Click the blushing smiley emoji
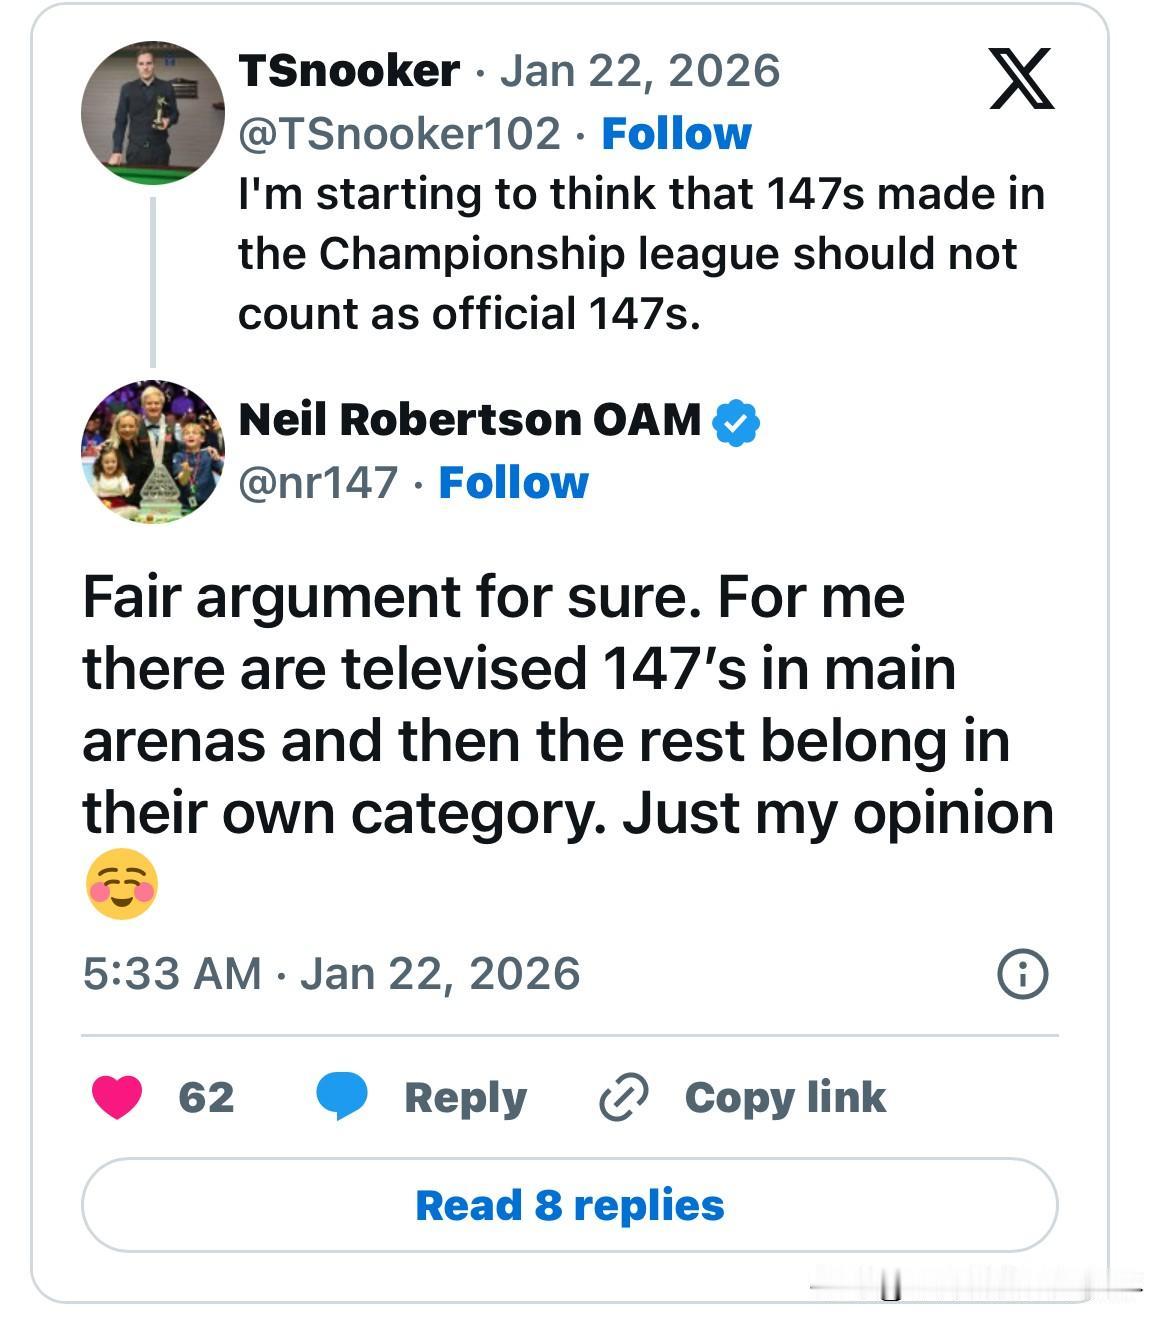 pyautogui.click(x=121, y=885)
